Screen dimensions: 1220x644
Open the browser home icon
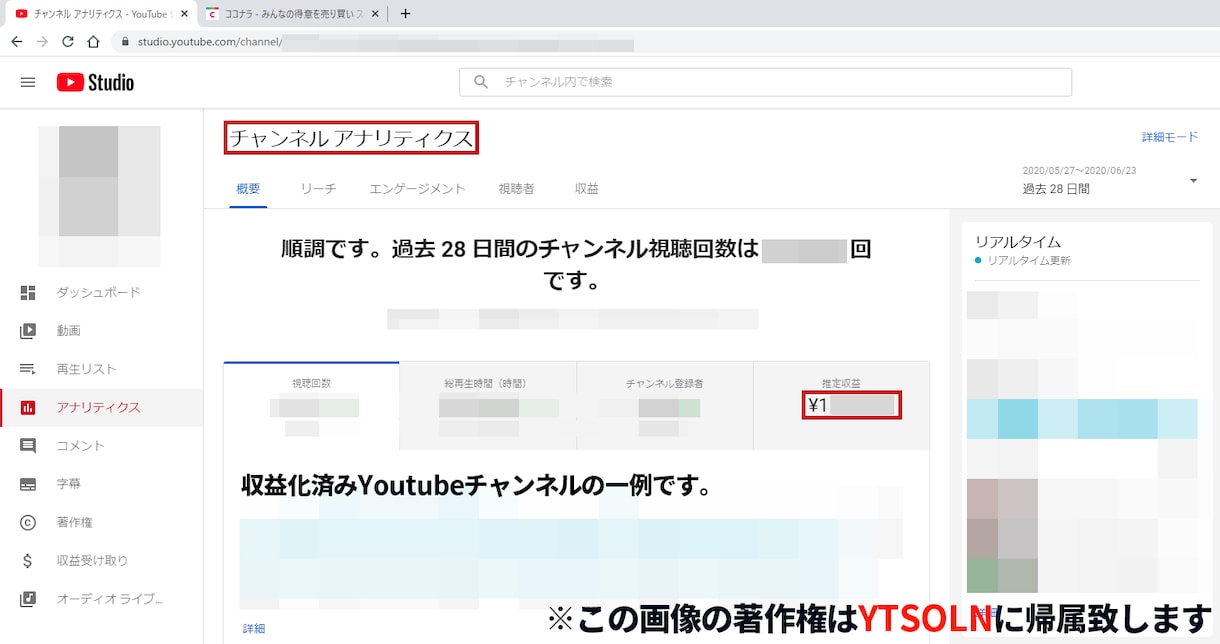(94, 42)
